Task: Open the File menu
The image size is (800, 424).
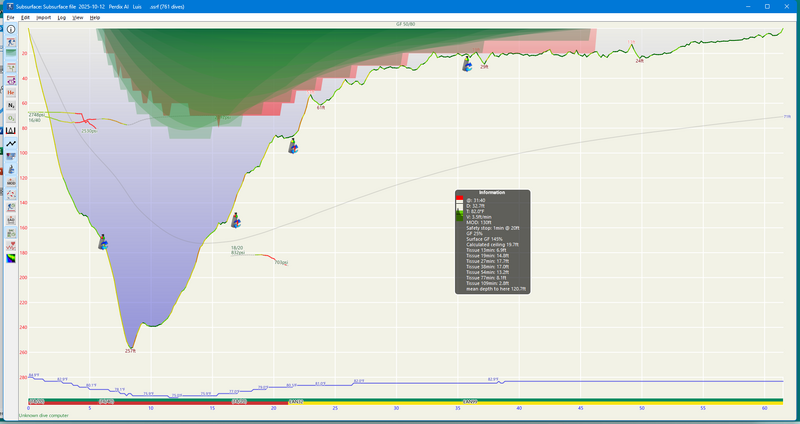Action: 10,18
